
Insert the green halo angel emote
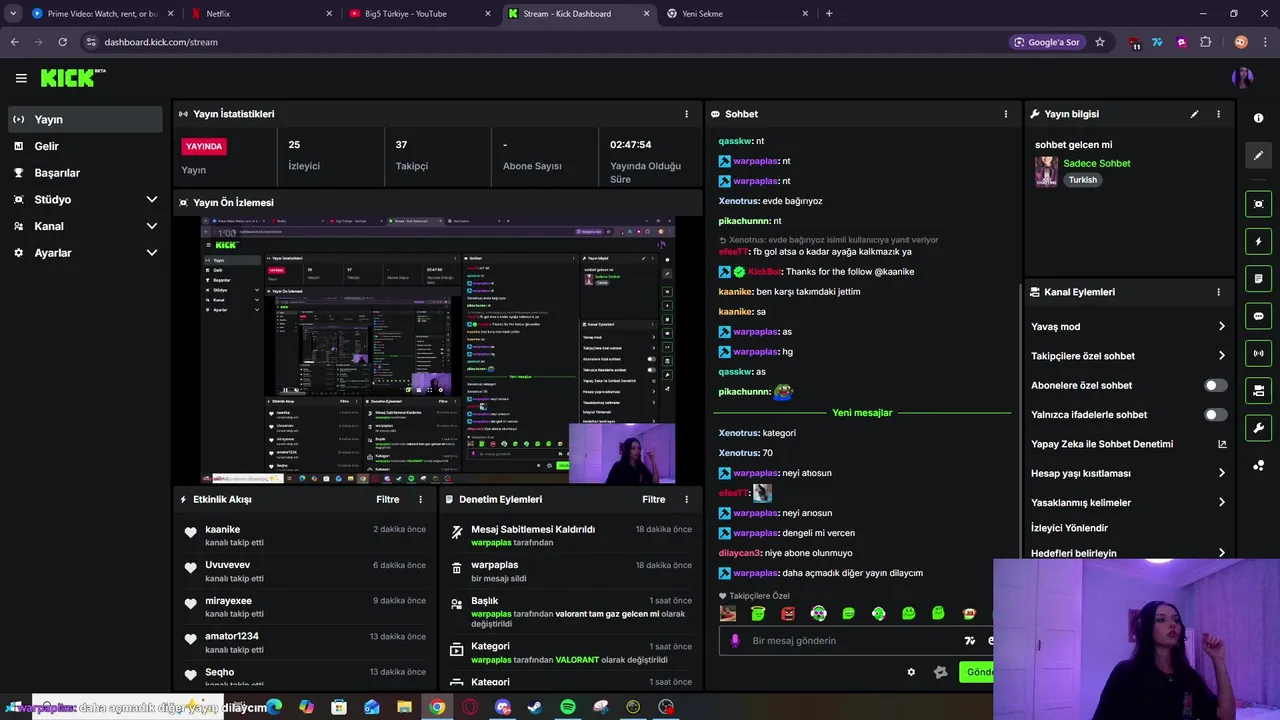(758, 613)
